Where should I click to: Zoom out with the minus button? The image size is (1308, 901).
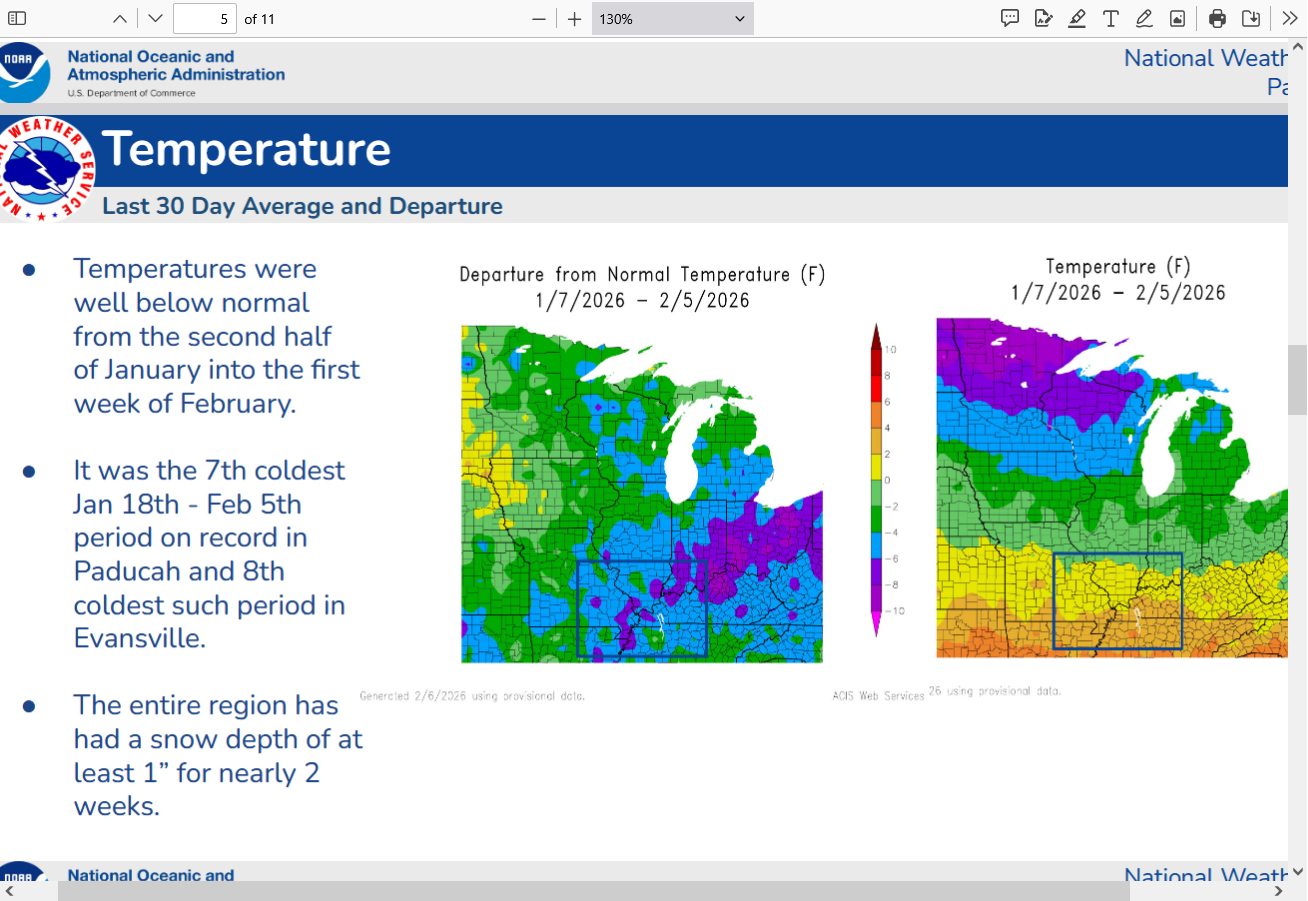tap(539, 18)
